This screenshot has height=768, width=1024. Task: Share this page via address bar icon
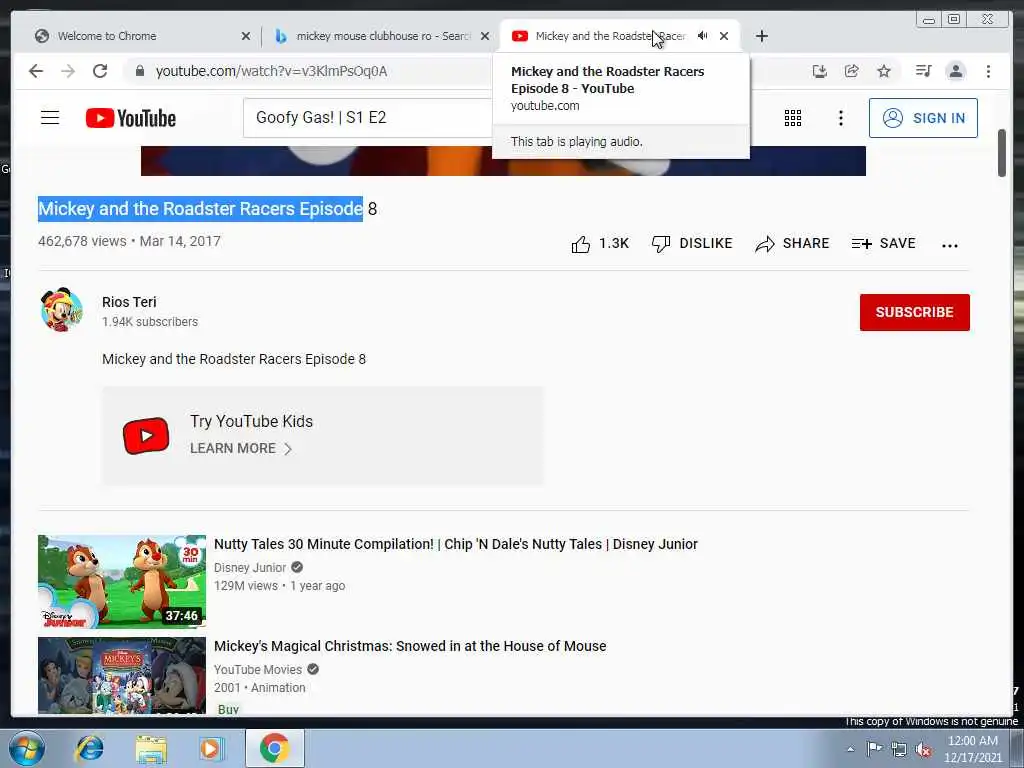pos(852,71)
